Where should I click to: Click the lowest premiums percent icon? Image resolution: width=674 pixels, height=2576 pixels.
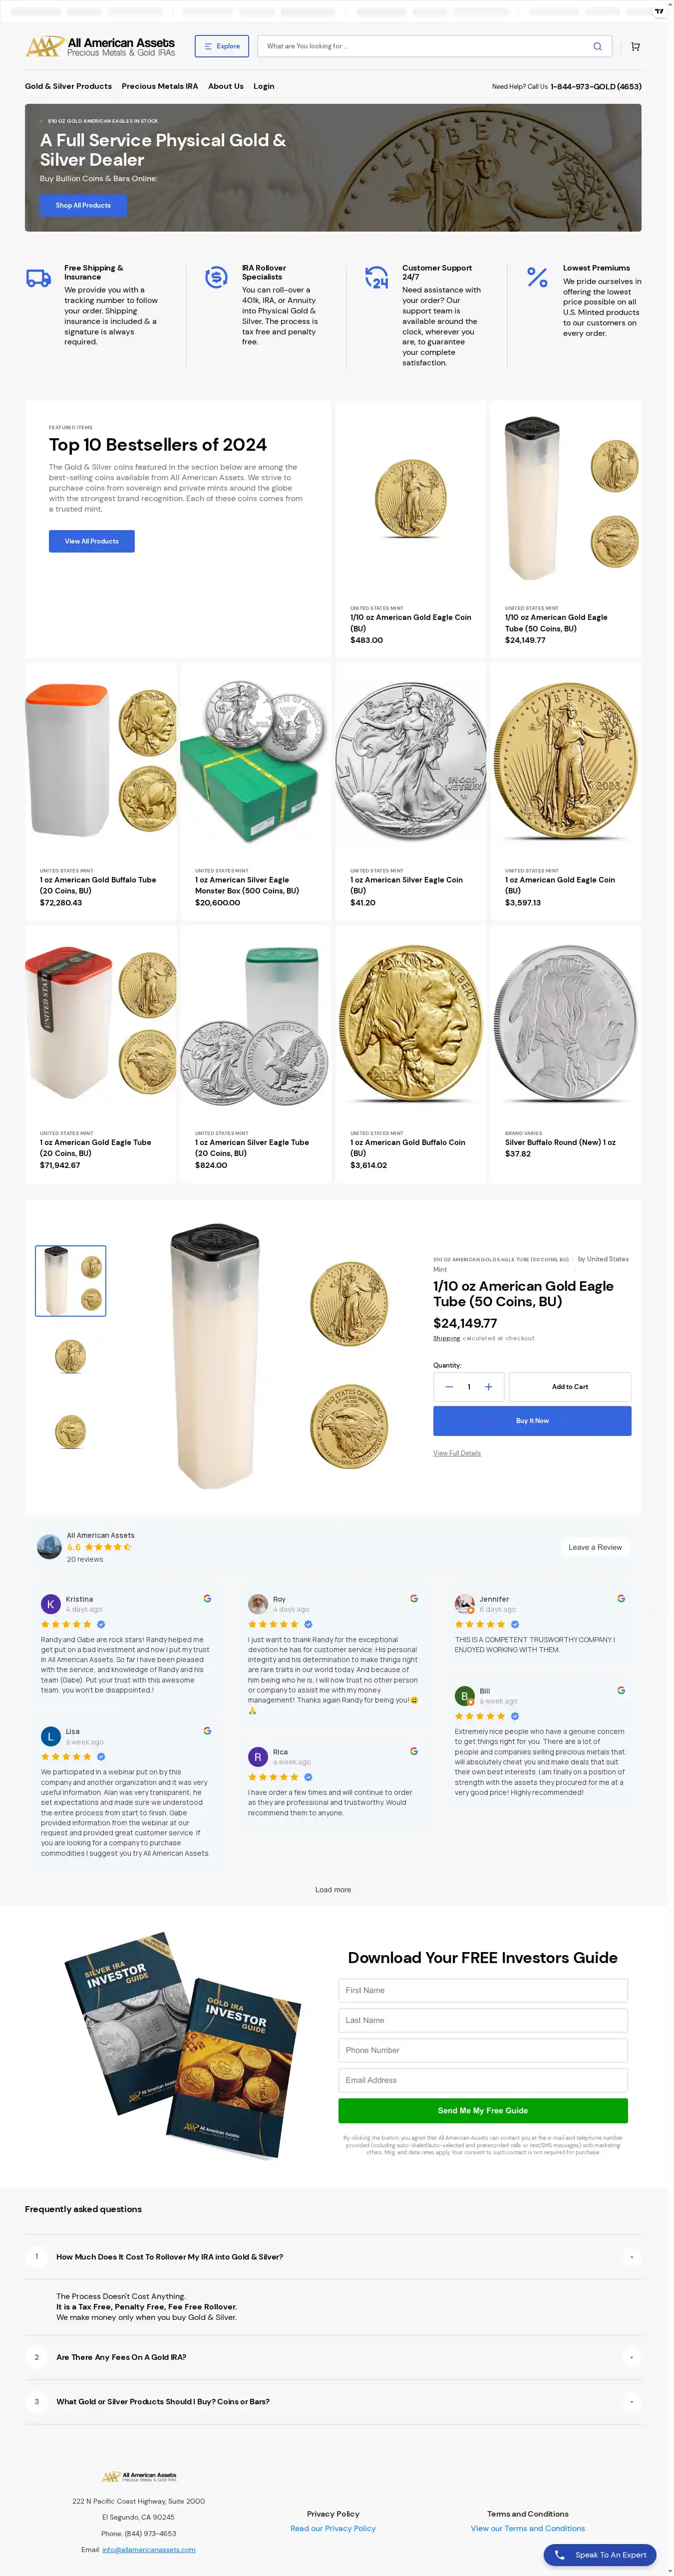(x=537, y=277)
